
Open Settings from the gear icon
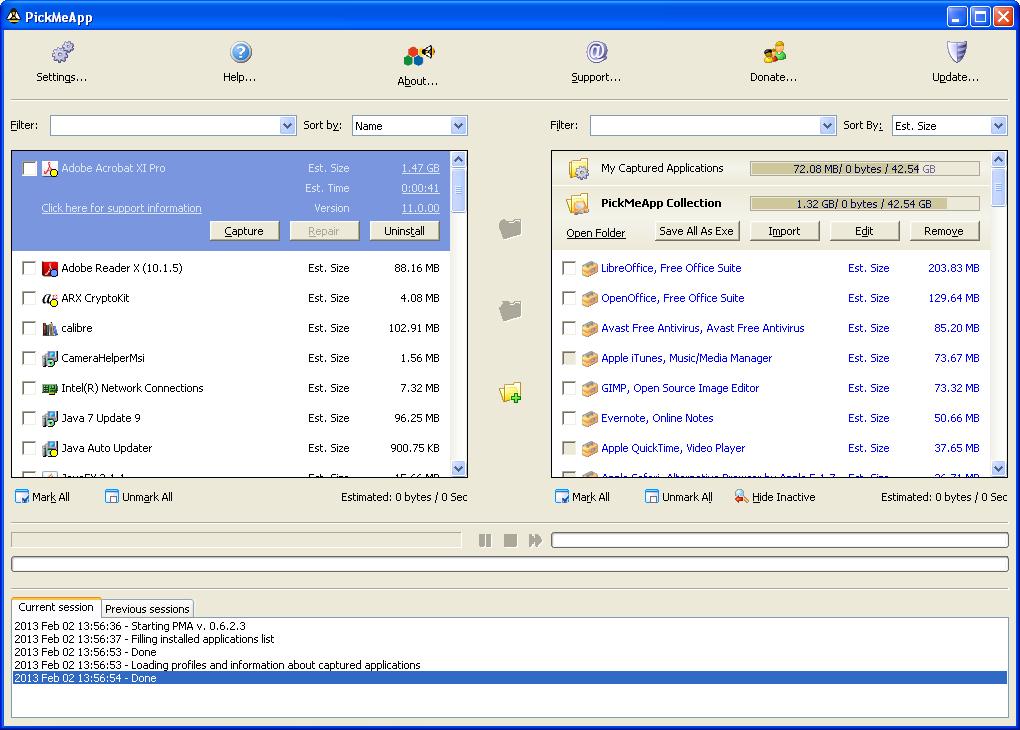pos(63,52)
